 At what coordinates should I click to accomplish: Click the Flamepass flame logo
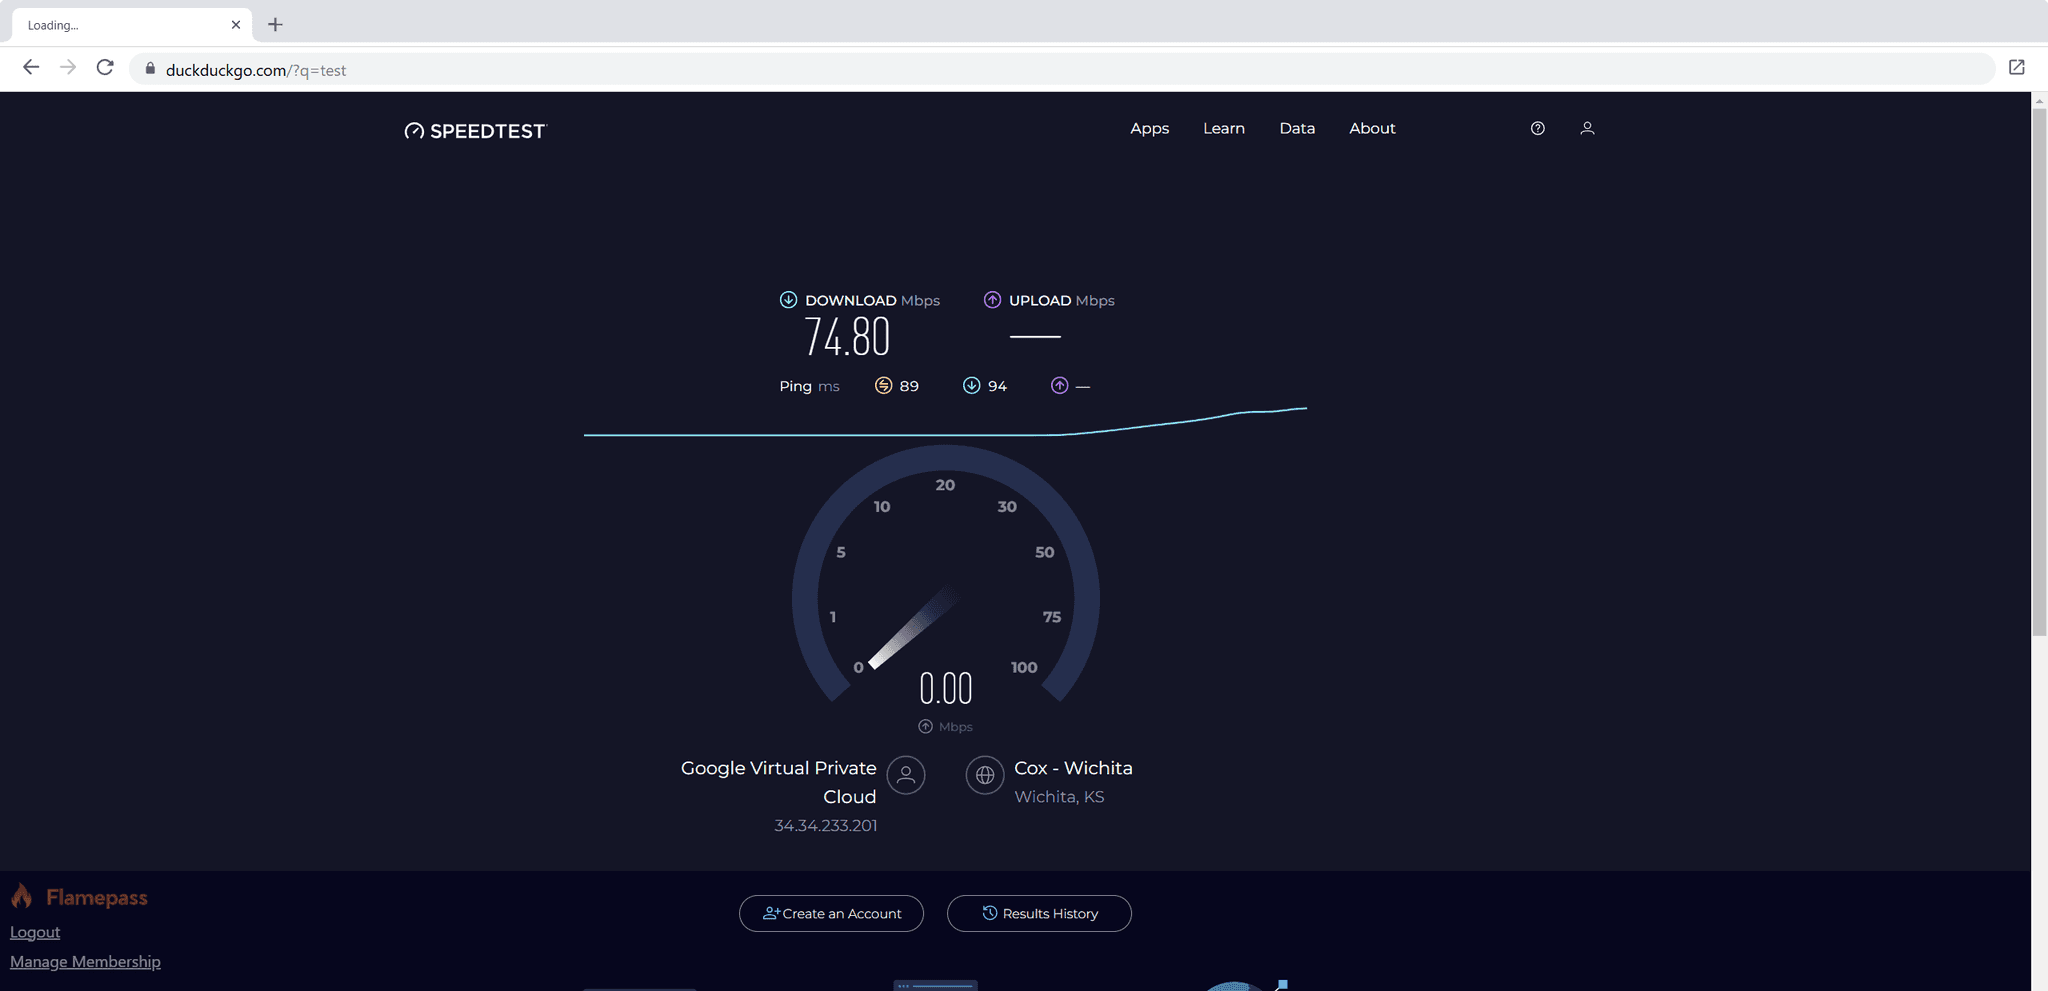[x=22, y=896]
